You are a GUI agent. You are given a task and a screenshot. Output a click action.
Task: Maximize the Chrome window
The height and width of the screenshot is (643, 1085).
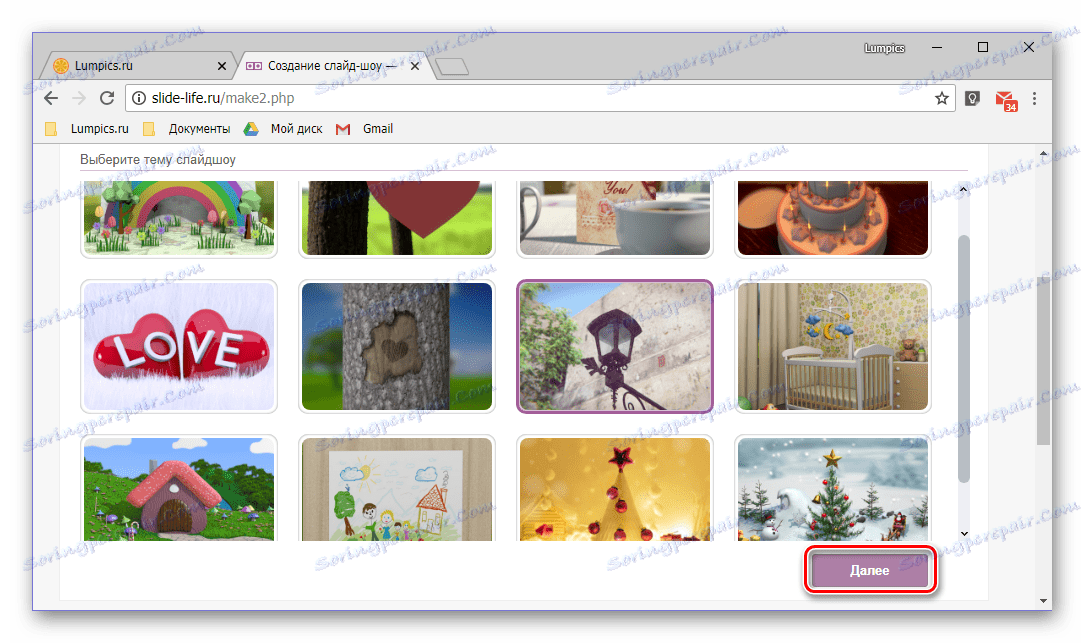pos(983,47)
